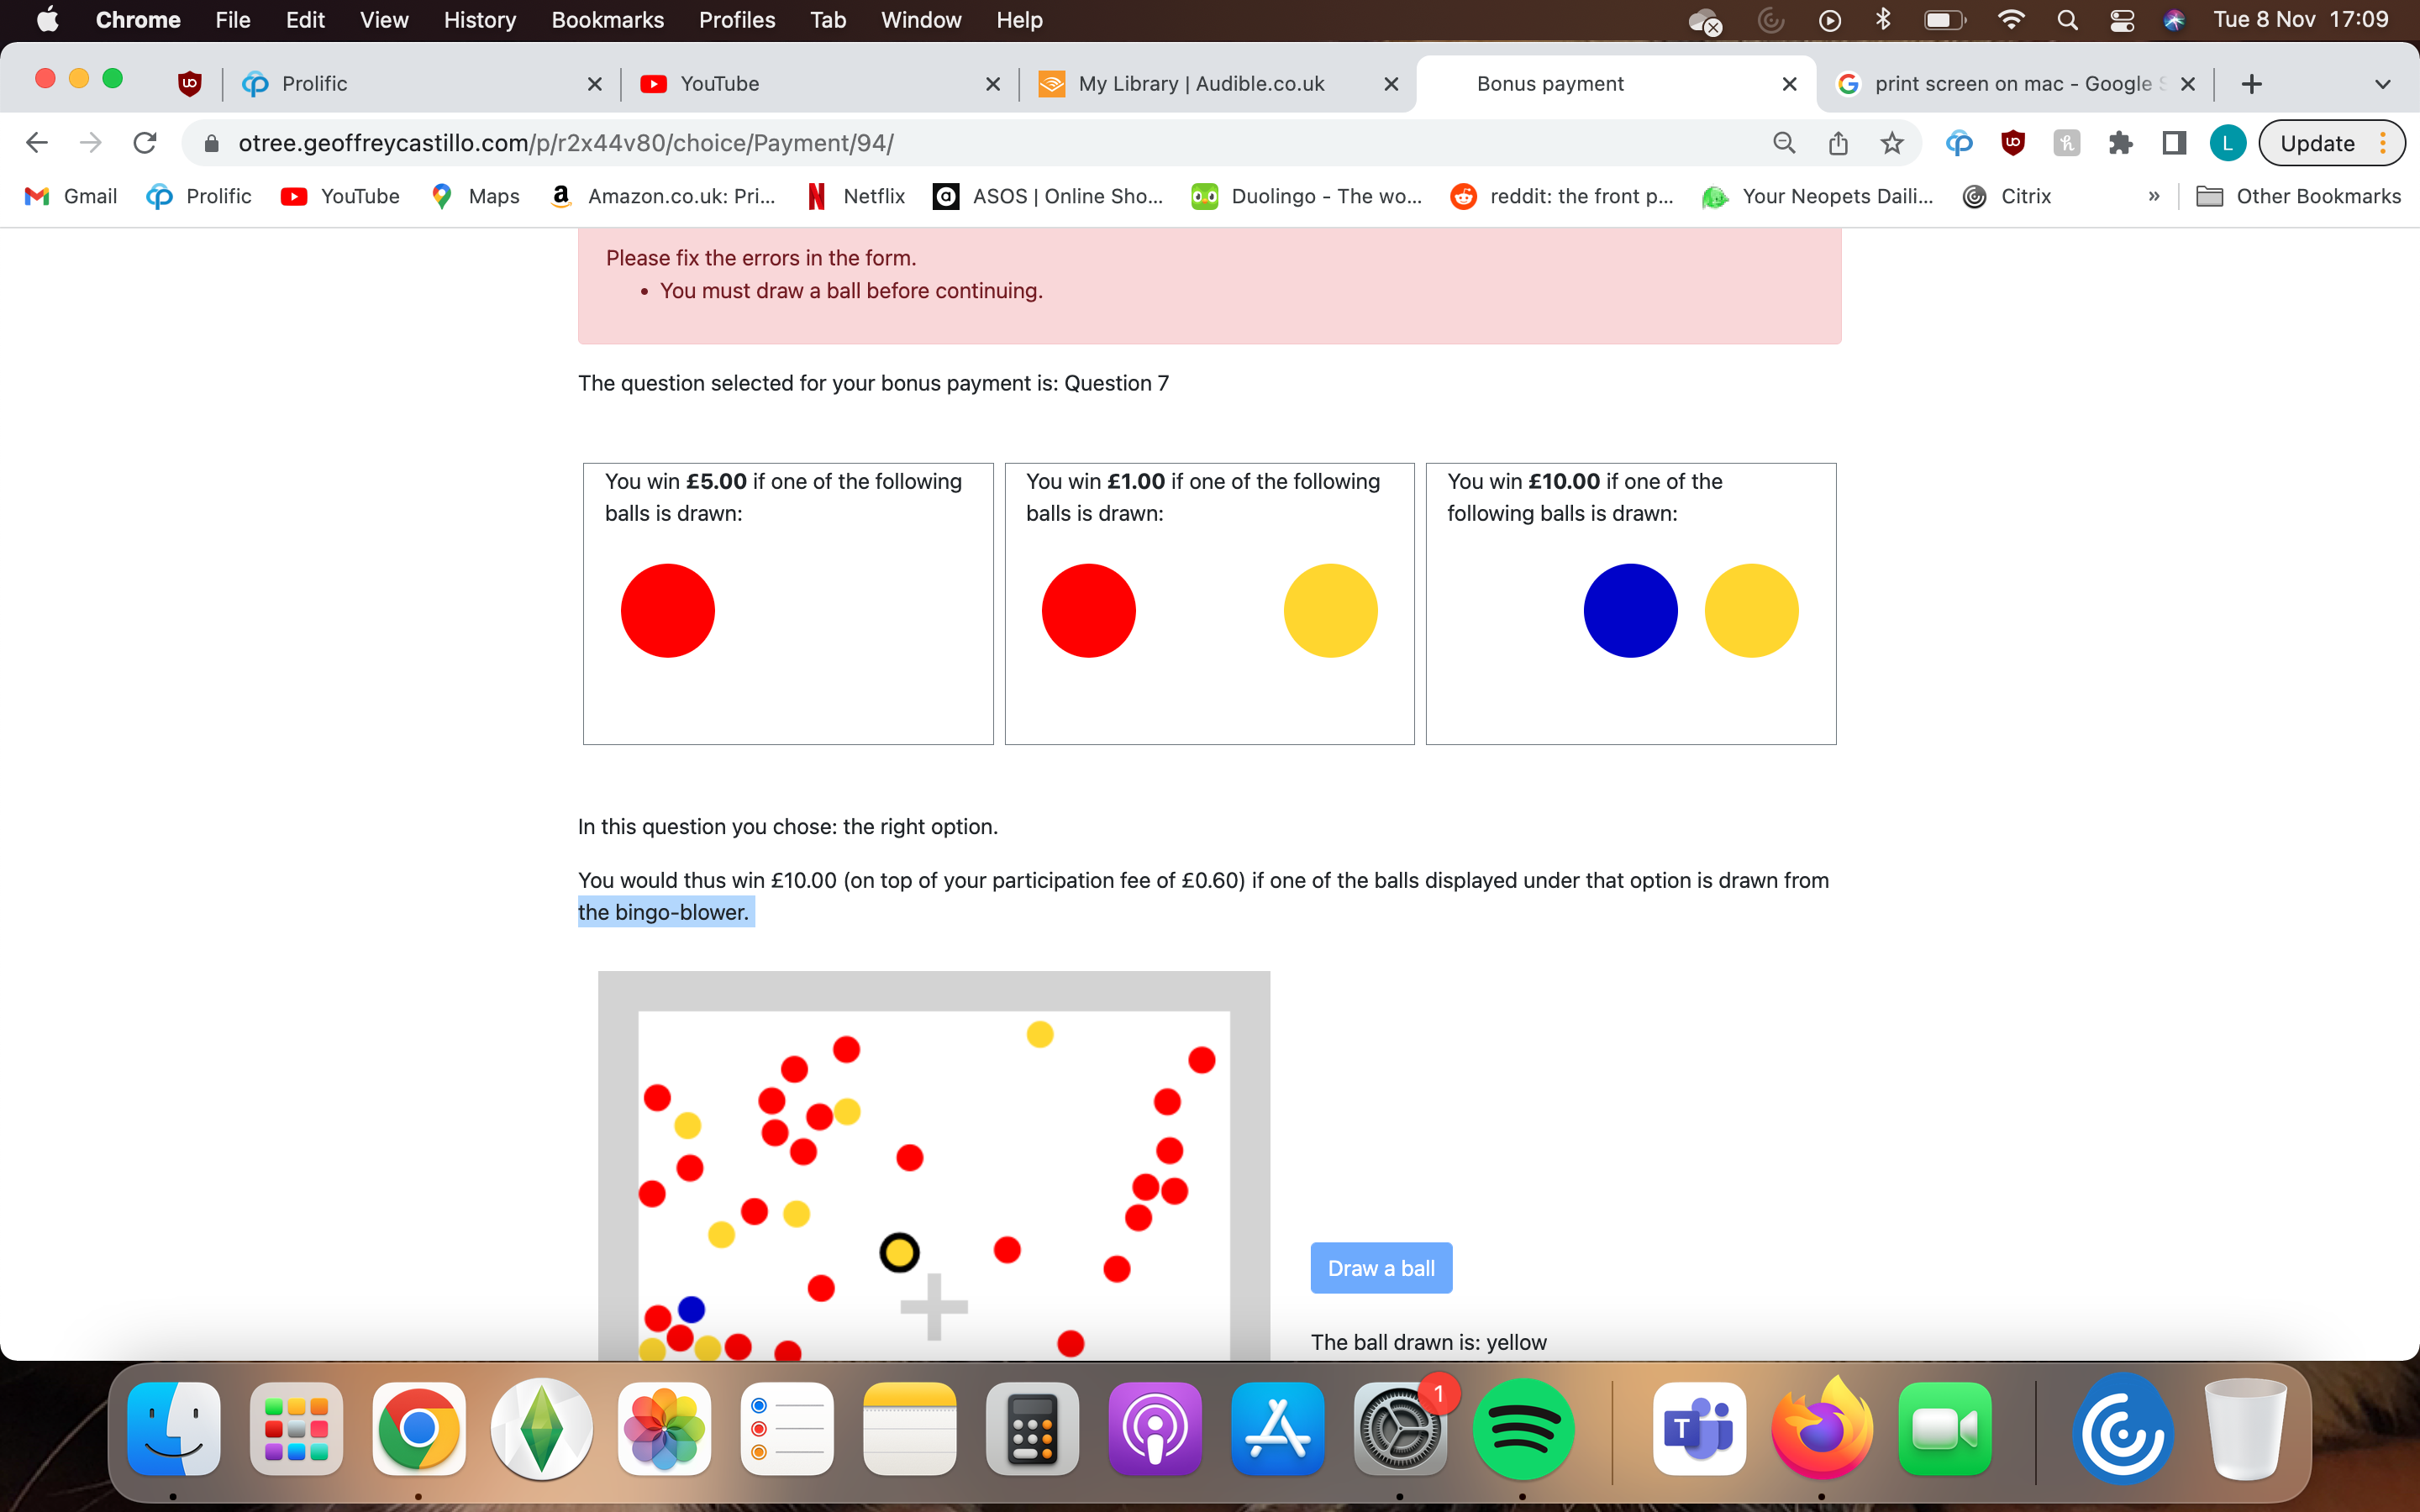Open Control Center in menu bar
This screenshot has height=1512, width=2420.
click(2122, 20)
